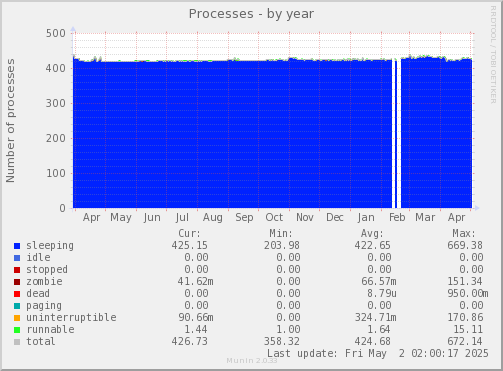Click the "Last update" timestamp line
The image size is (503, 371).
(378, 353)
